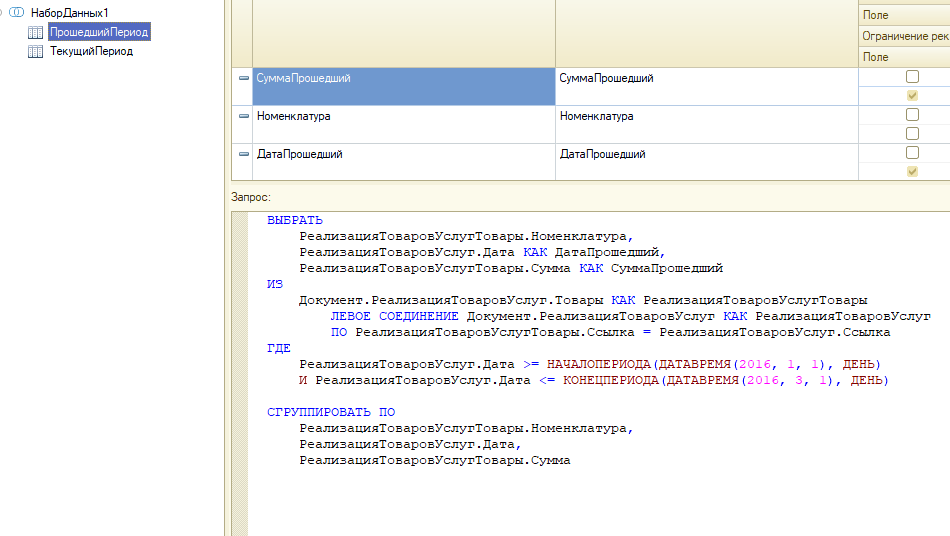Toggle upper checkbox in Номенклатура row
Viewport: 950px width, 536px height.
[x=912, y=115]
